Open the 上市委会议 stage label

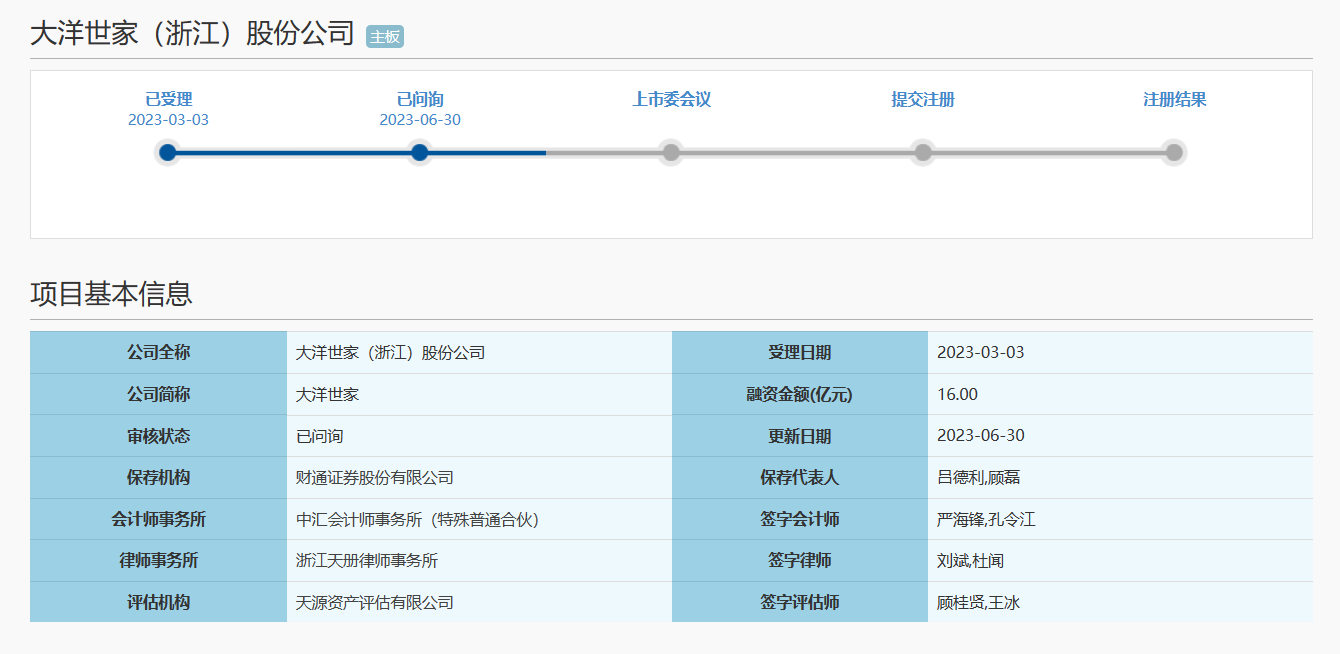(x=671, y=99)
